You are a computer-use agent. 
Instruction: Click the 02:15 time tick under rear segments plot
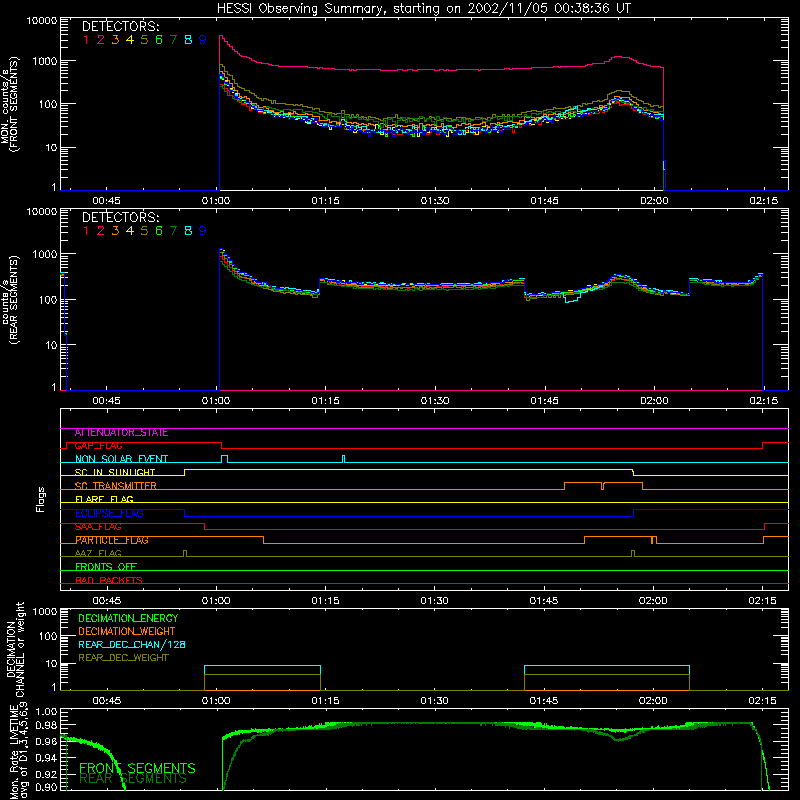[x=763, y=401]
